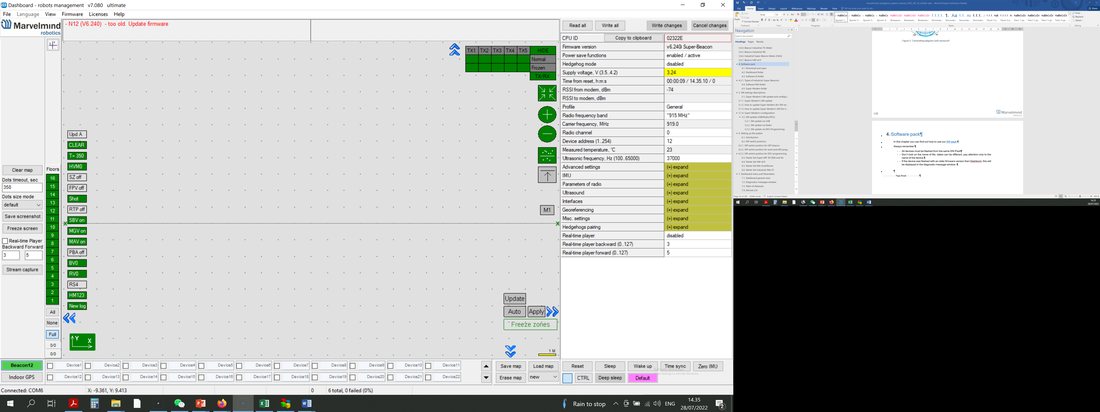Toggle the PBA off button

(76, 252)
